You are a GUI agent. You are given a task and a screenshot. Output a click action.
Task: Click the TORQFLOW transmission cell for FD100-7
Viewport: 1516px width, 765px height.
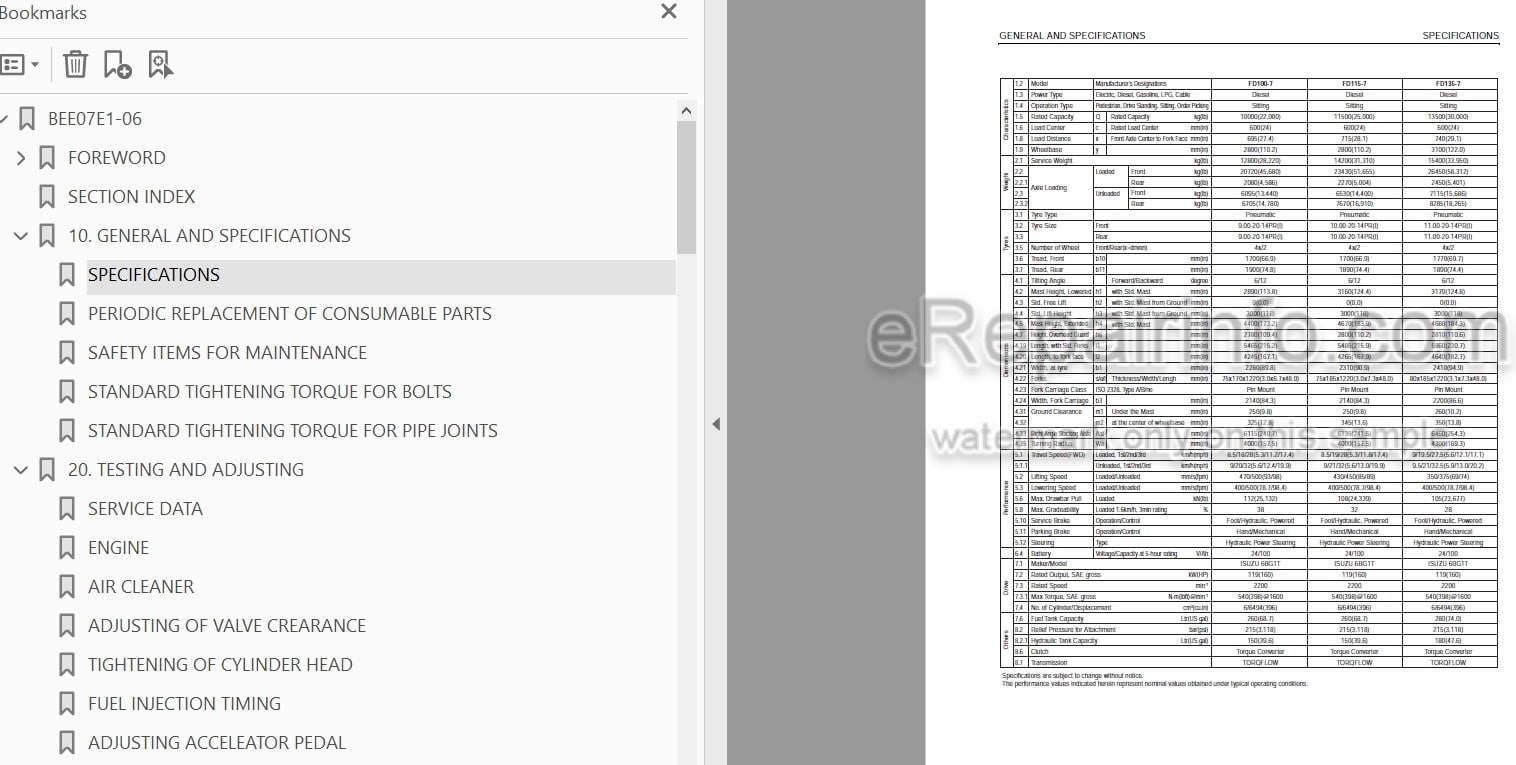[x=1259, y=662]
